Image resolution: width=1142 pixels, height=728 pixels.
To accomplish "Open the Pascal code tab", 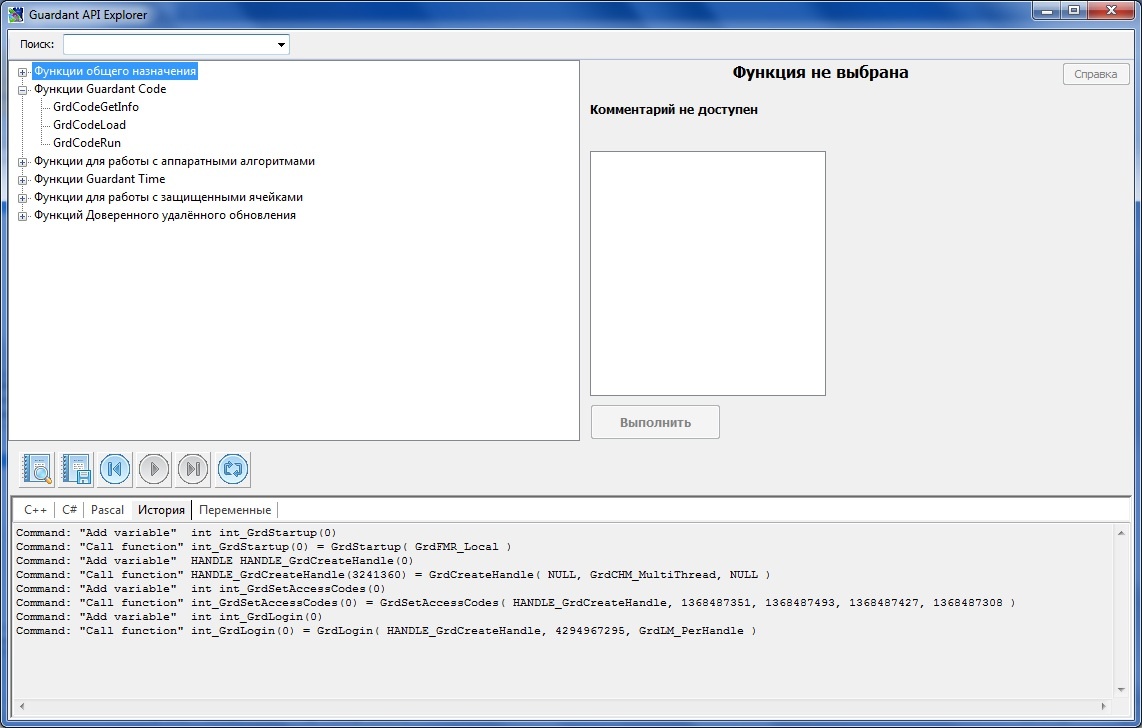I will click(107, 510).
